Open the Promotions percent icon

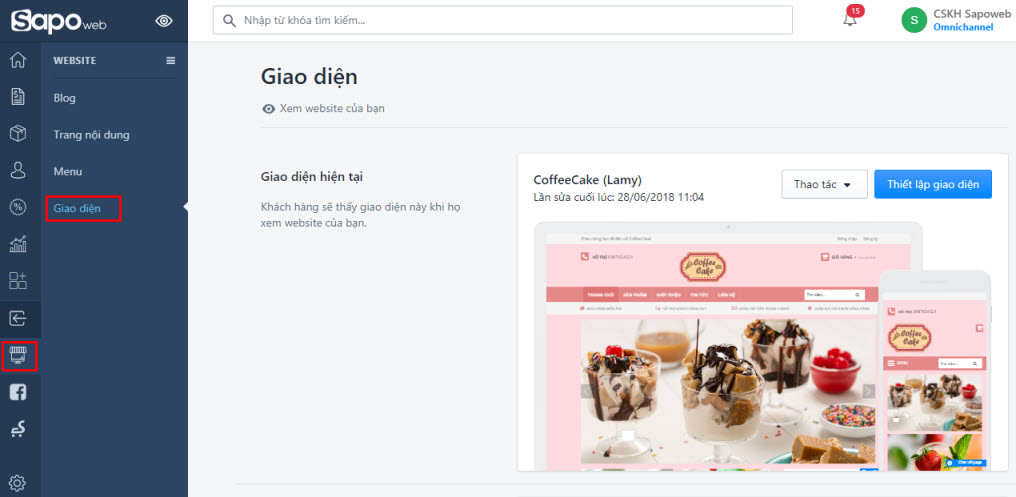click(x=18, y=208)
